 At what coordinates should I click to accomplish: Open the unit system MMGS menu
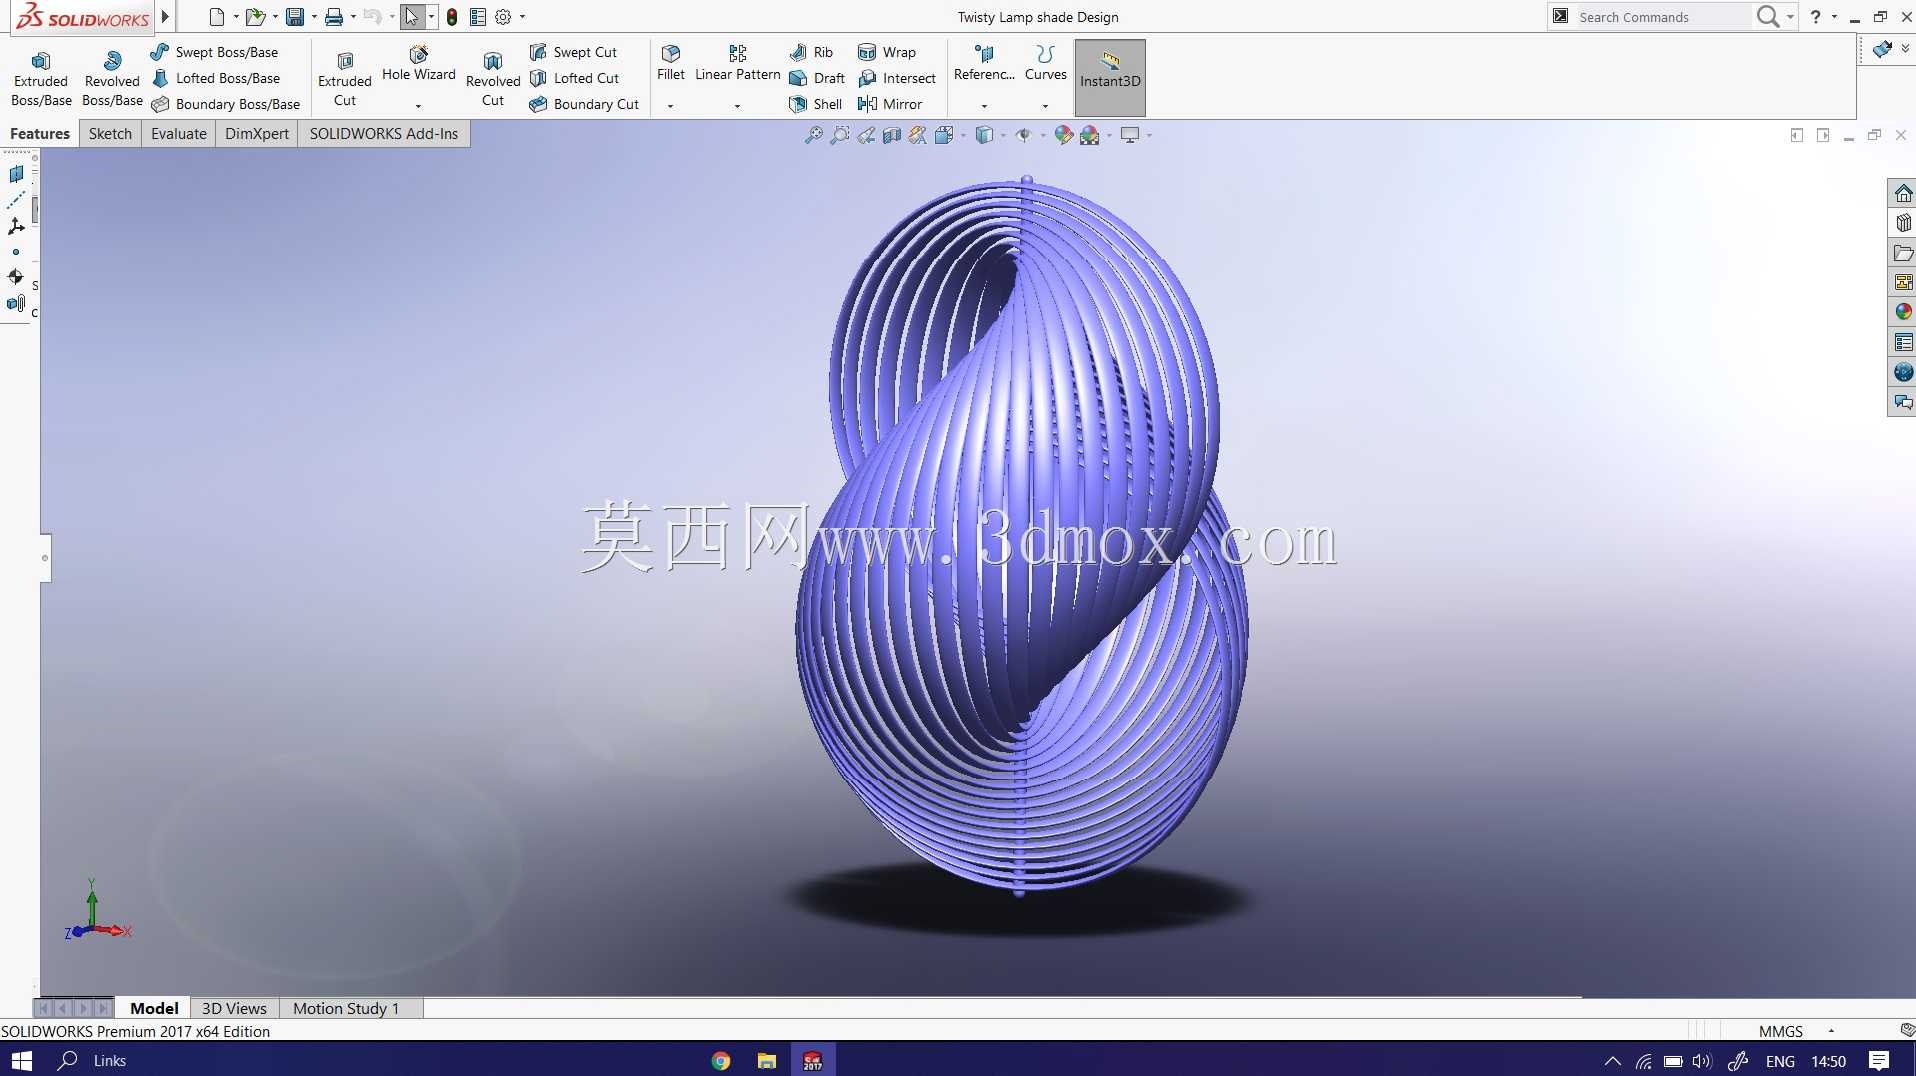coord(1797,1031)
